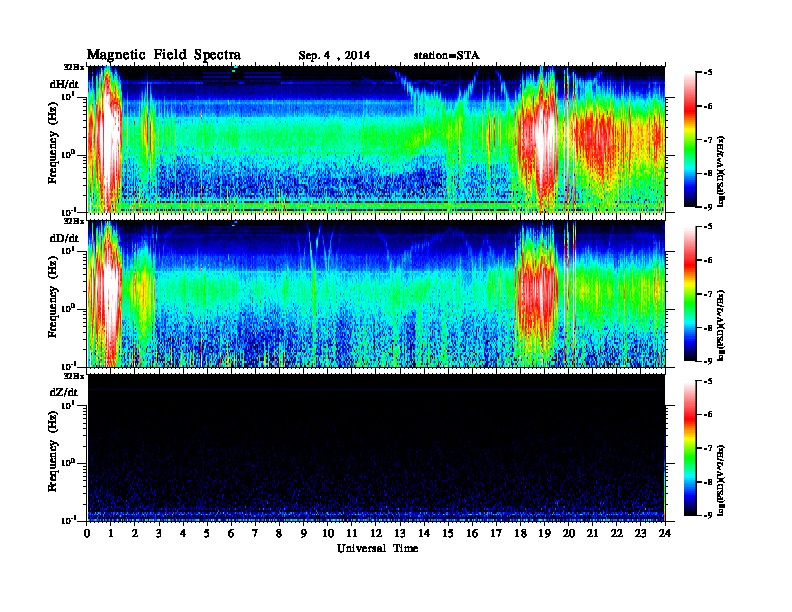Click hour label 18 on the time axis
Screen dimensions: 792x612
(x=520, y=533)
